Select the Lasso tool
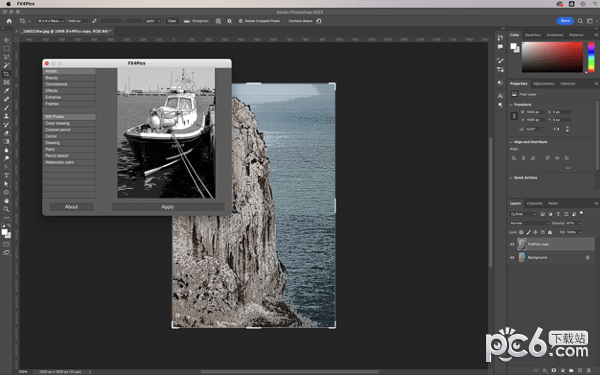This screenshot has width=600, height=375. click(7, 57)
